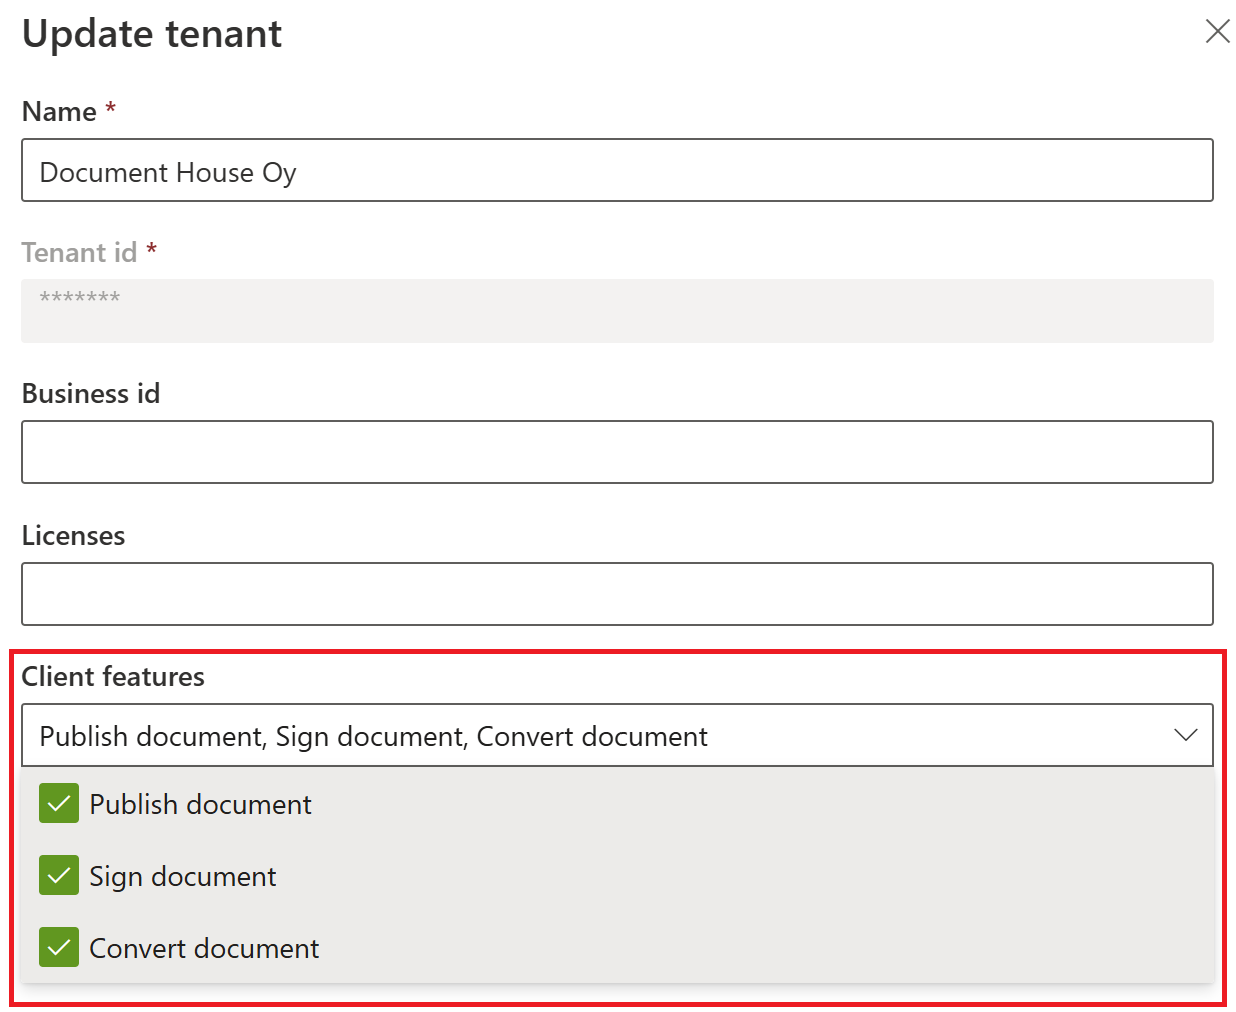Select the masked Tenant id field
This screenshot has width=1236, height=1012.
click(x=617, y=311)
